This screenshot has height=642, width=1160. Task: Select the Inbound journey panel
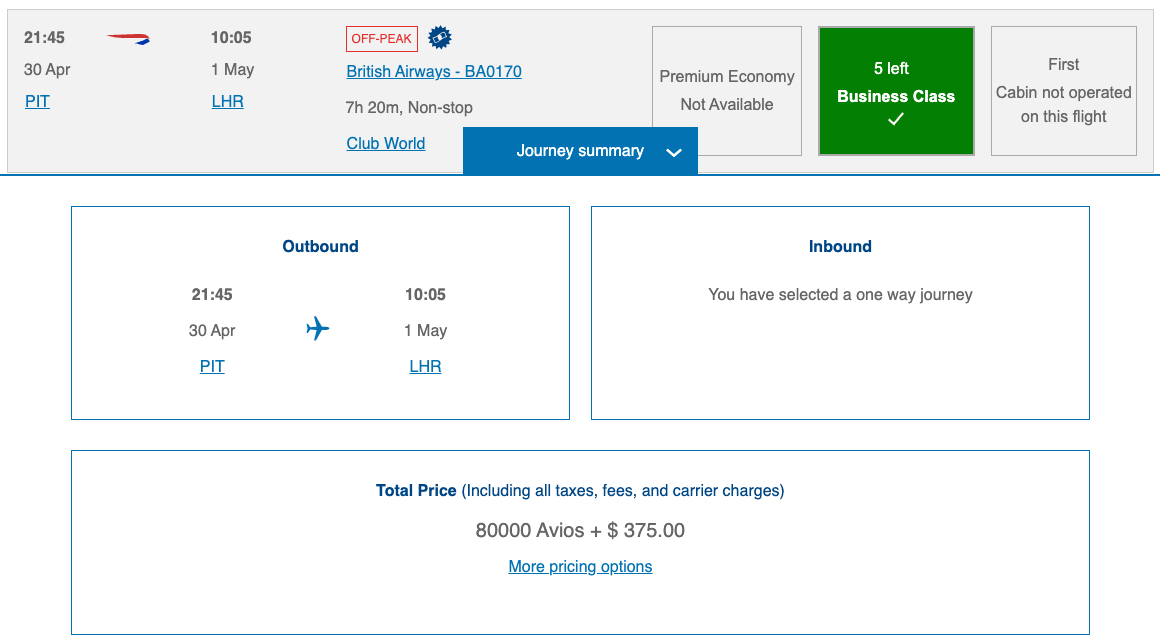840,312
